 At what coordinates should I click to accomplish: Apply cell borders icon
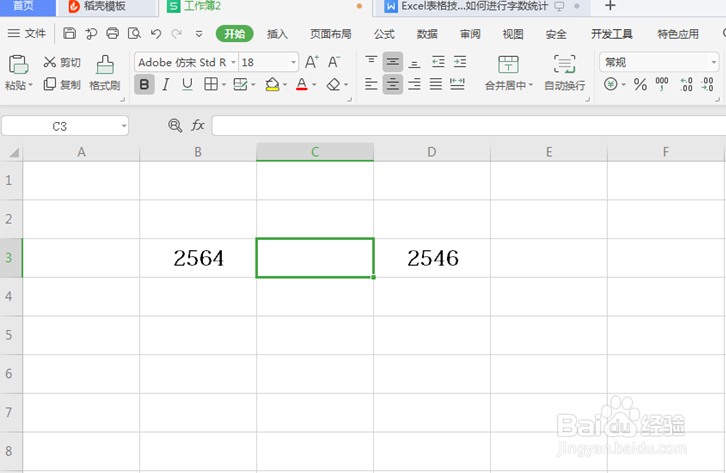pos(211,84)
